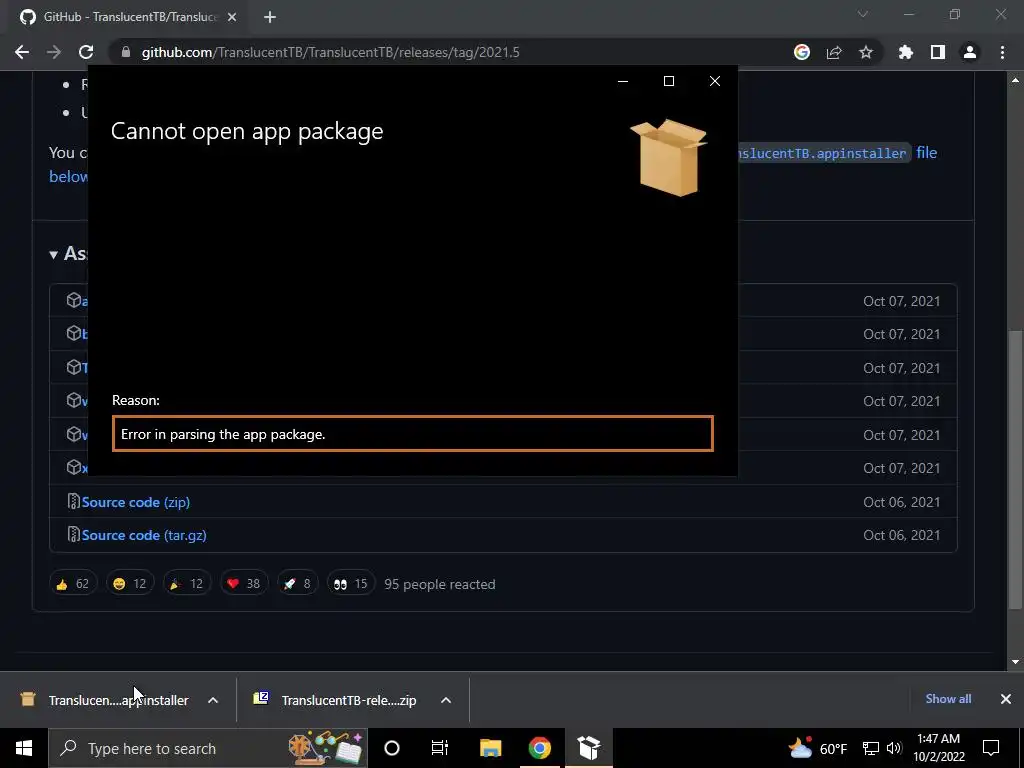
Task: Click the scrollbar down arrow
Action: (x=1015, y=662)
